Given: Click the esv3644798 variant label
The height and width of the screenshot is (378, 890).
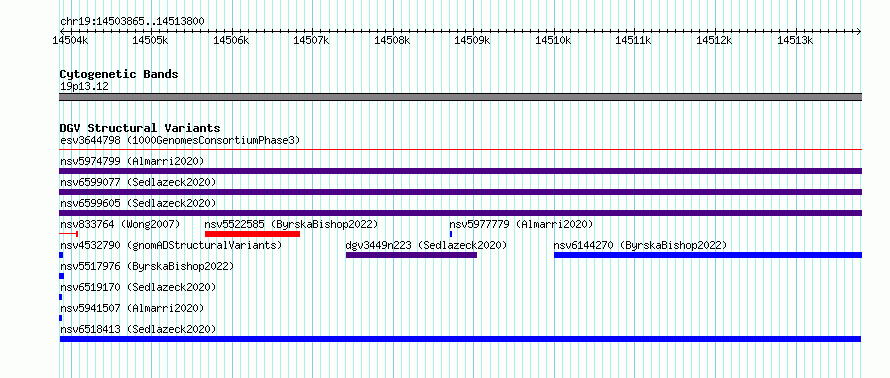Looking at the screenshot, I should pos(180,140).
